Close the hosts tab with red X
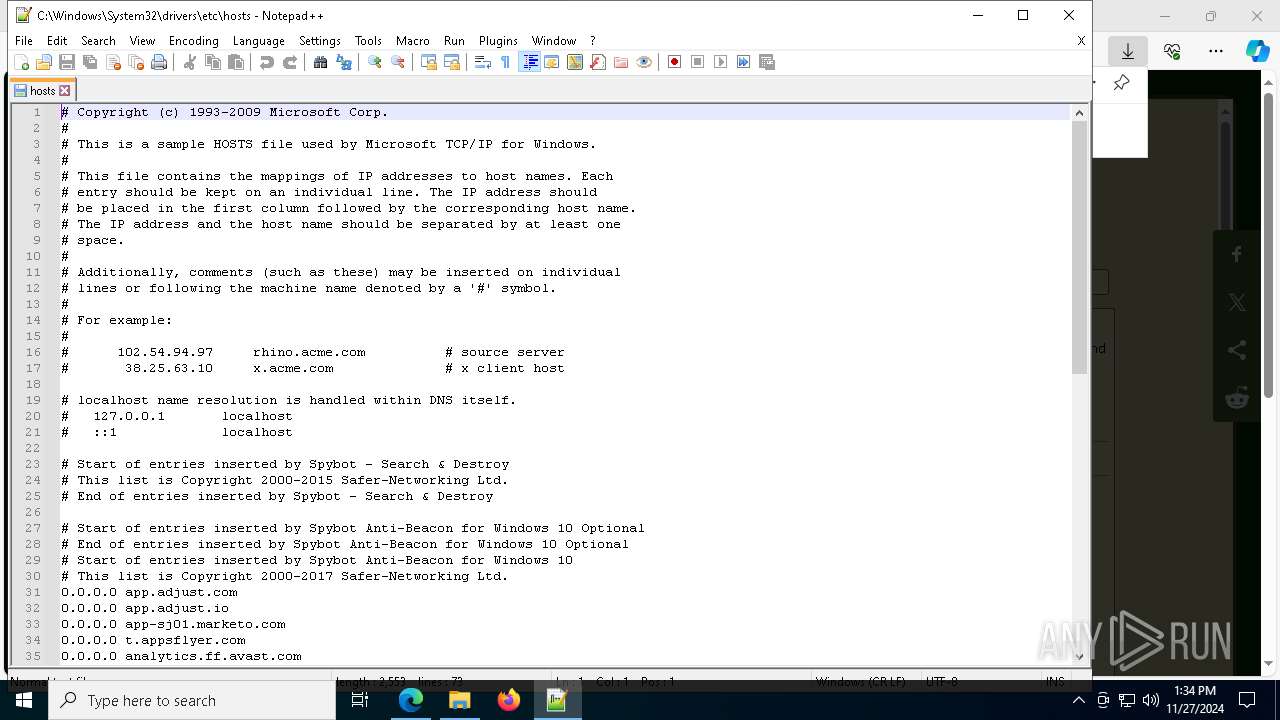The image size is (1280, 720). point(65,91)
